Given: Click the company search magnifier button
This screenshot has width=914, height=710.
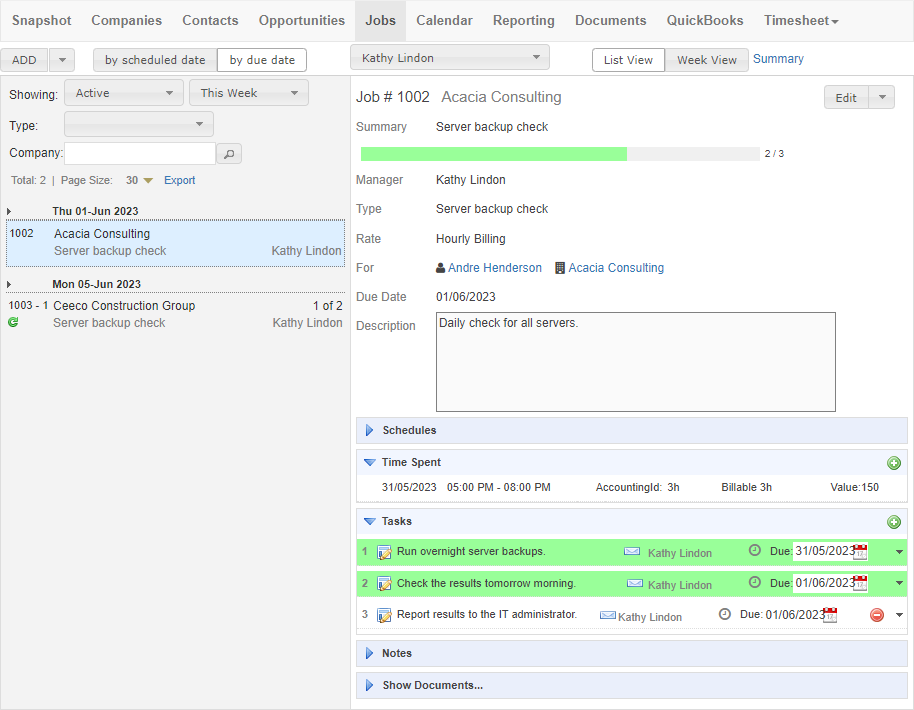Looking at the screenshot, I should point(229,154).
